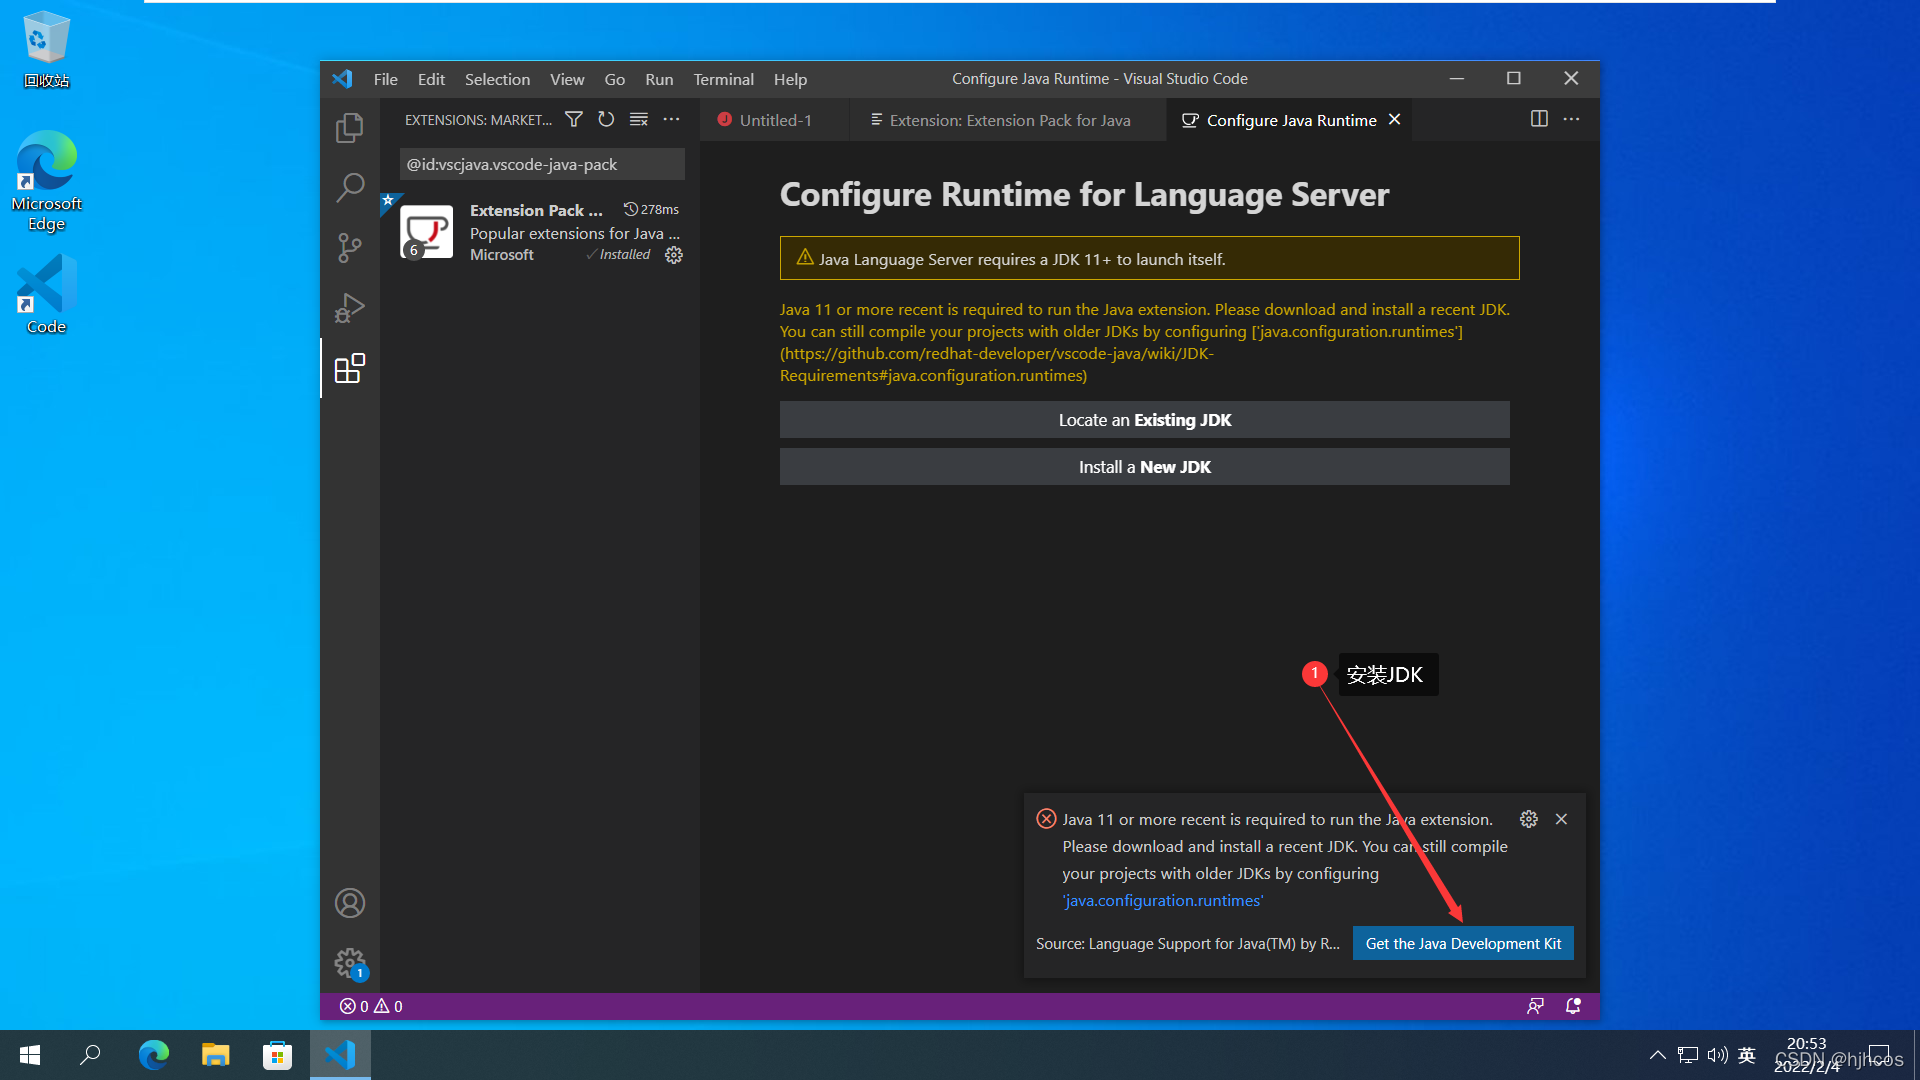Click the feedback icon in status bar
1920x1080 pixels.
click(1535, 1006)
